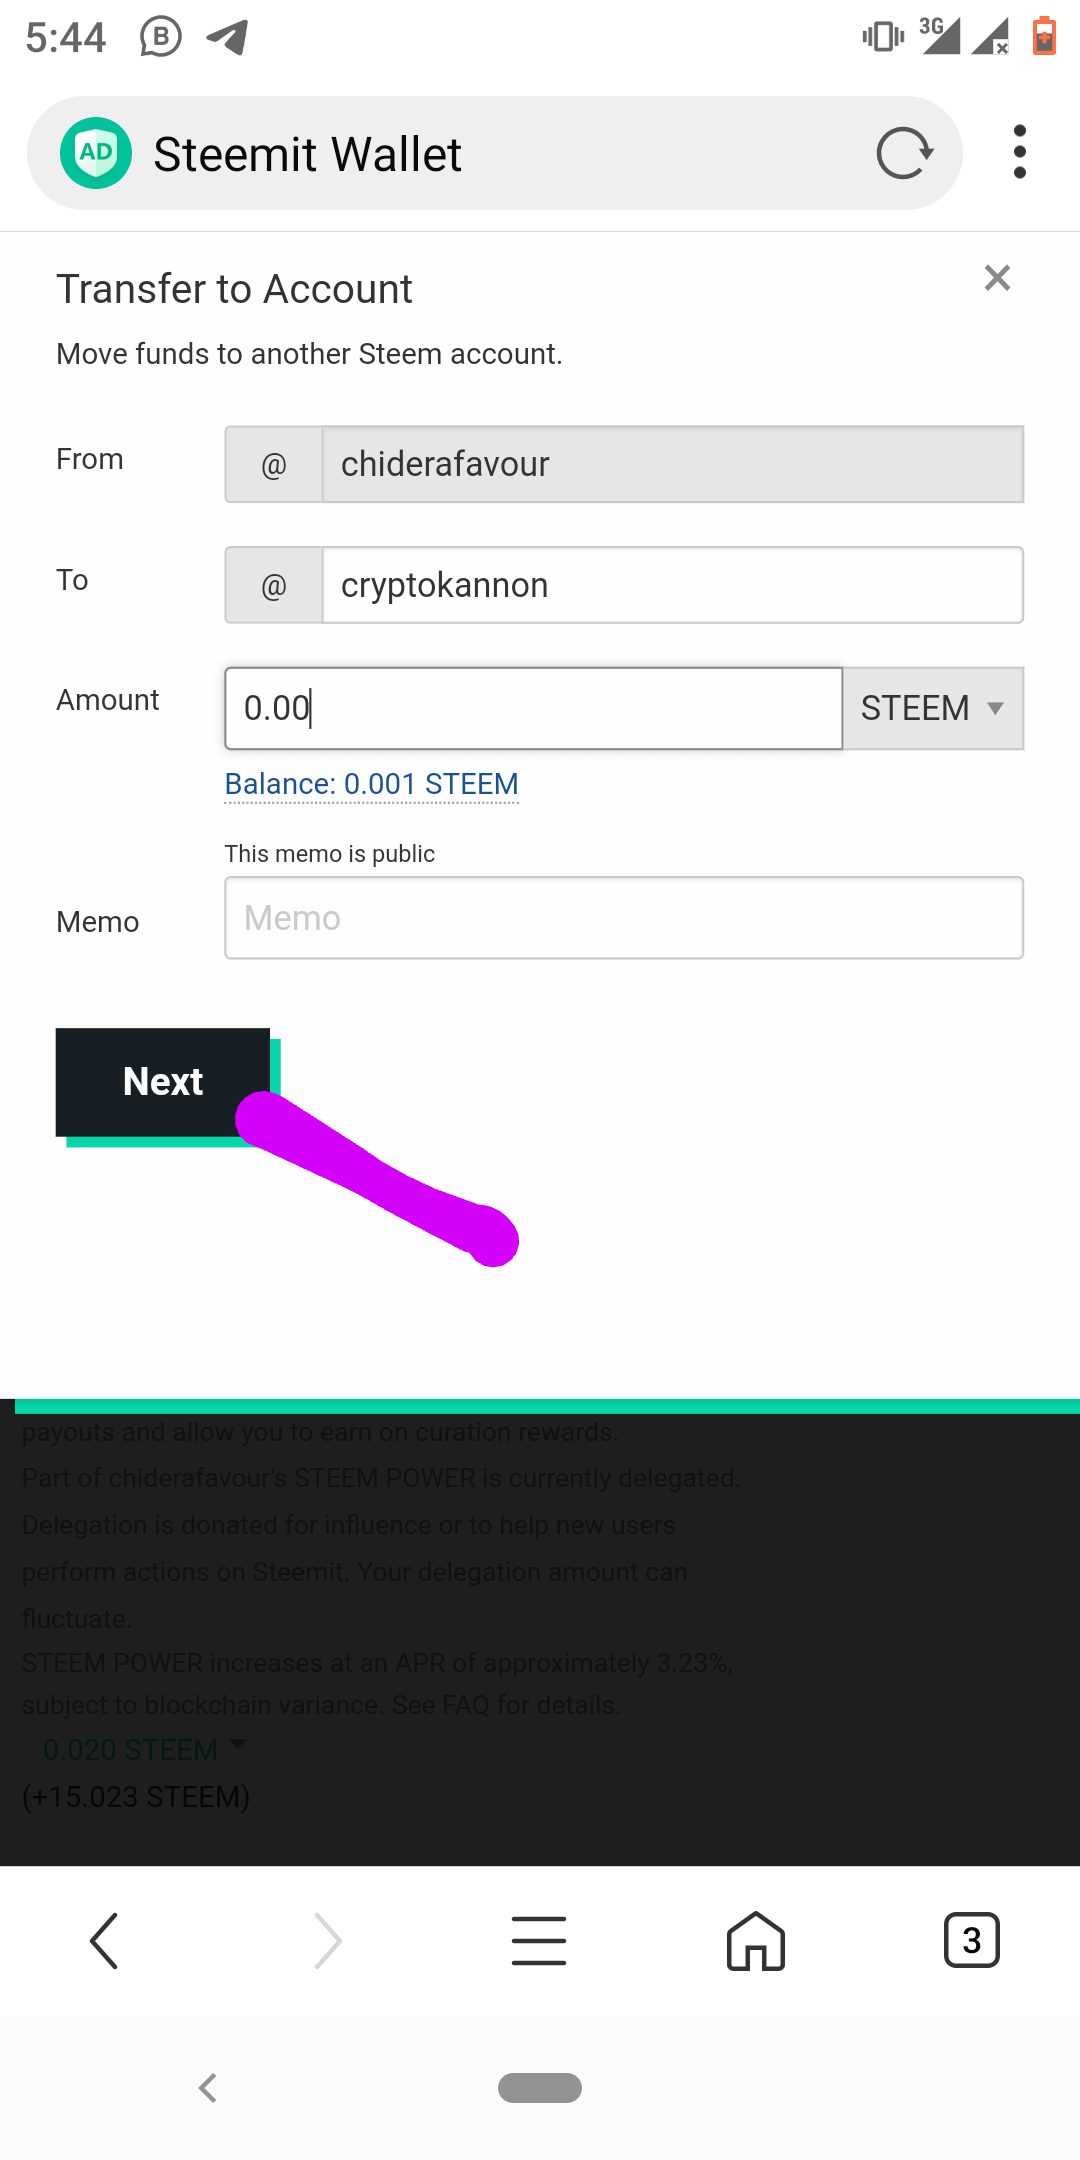1080x2160 pixels.
Task: Expand the 0.020 STEEM dropdown arrow
Action: coord(238,1744)
